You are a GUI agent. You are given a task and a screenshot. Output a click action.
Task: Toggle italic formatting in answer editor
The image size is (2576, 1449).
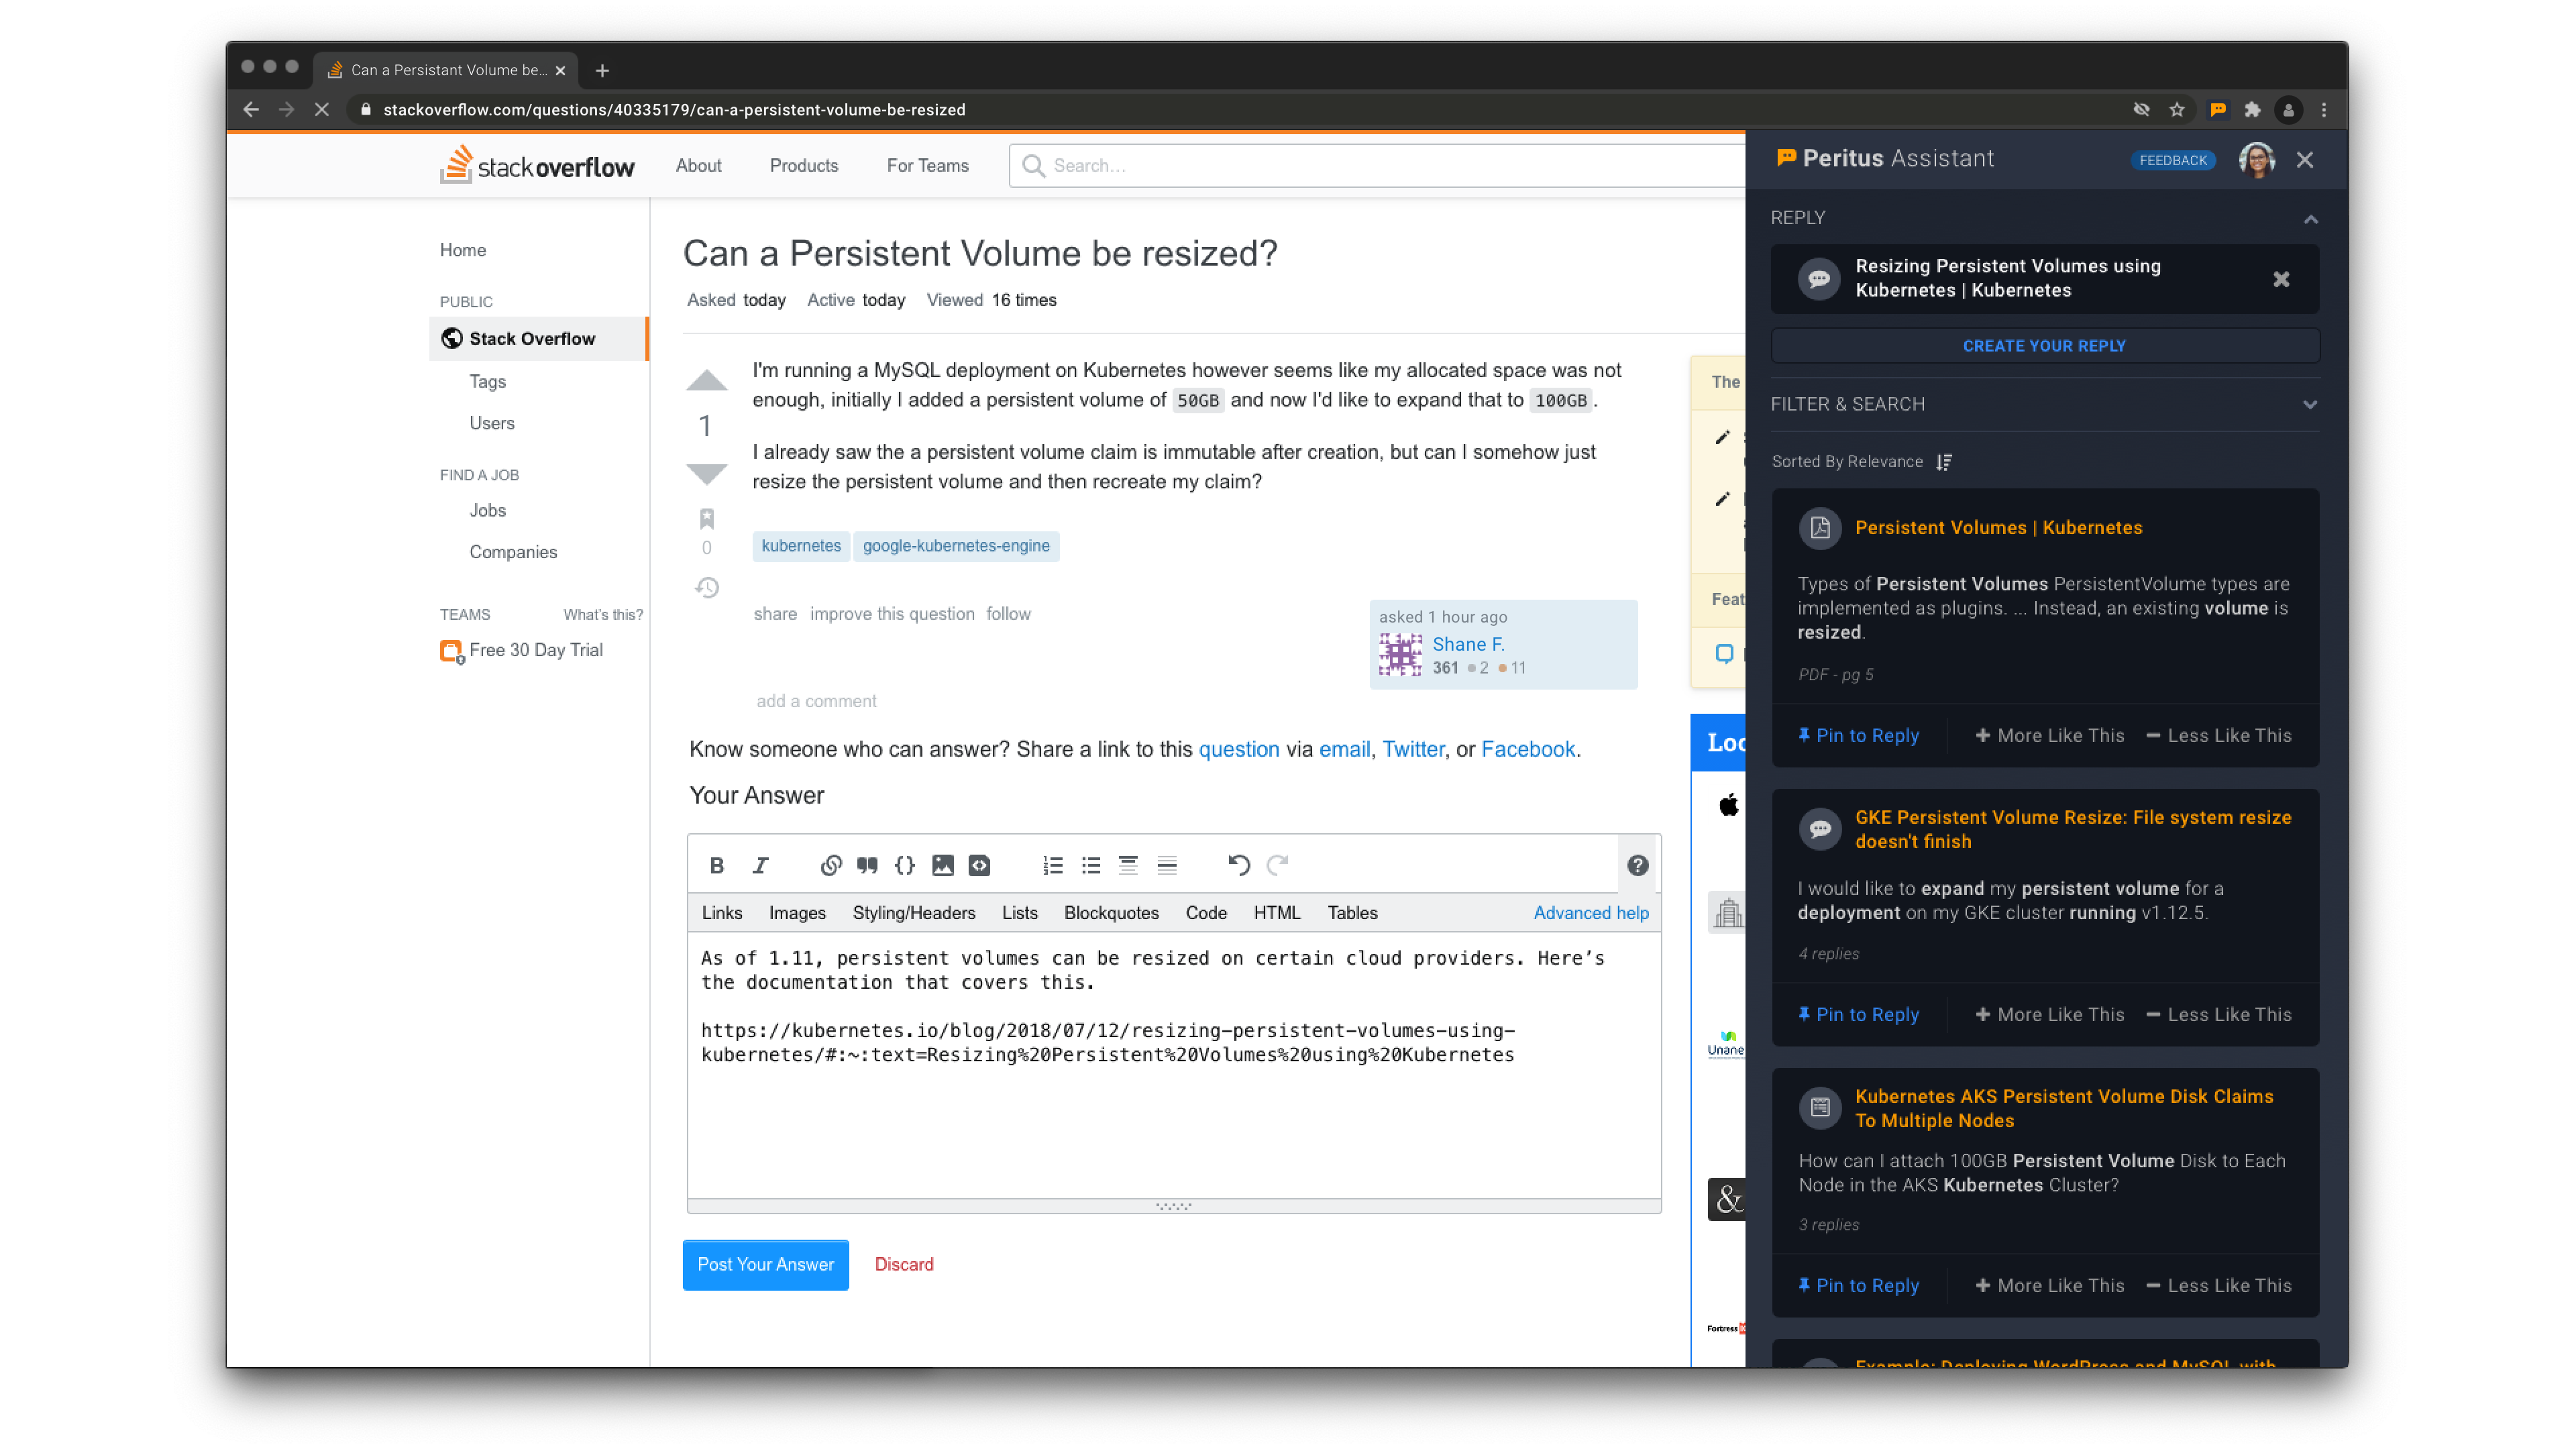point(760,865)
